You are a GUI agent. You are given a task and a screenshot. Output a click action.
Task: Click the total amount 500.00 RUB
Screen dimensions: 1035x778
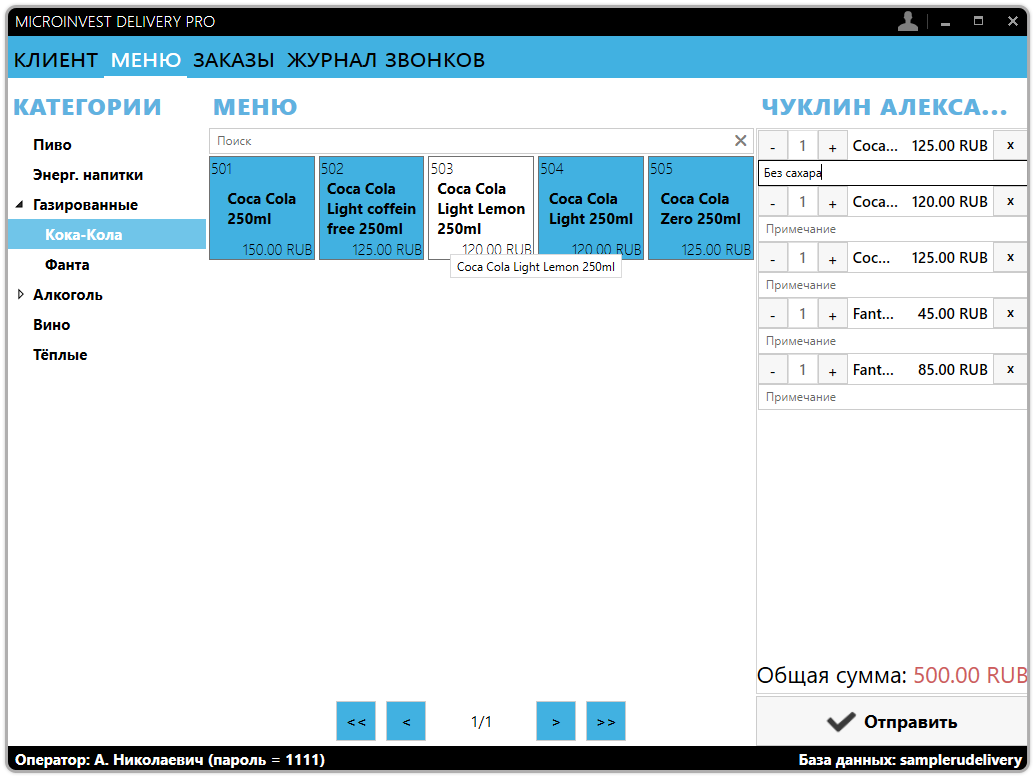click(970, 675)
